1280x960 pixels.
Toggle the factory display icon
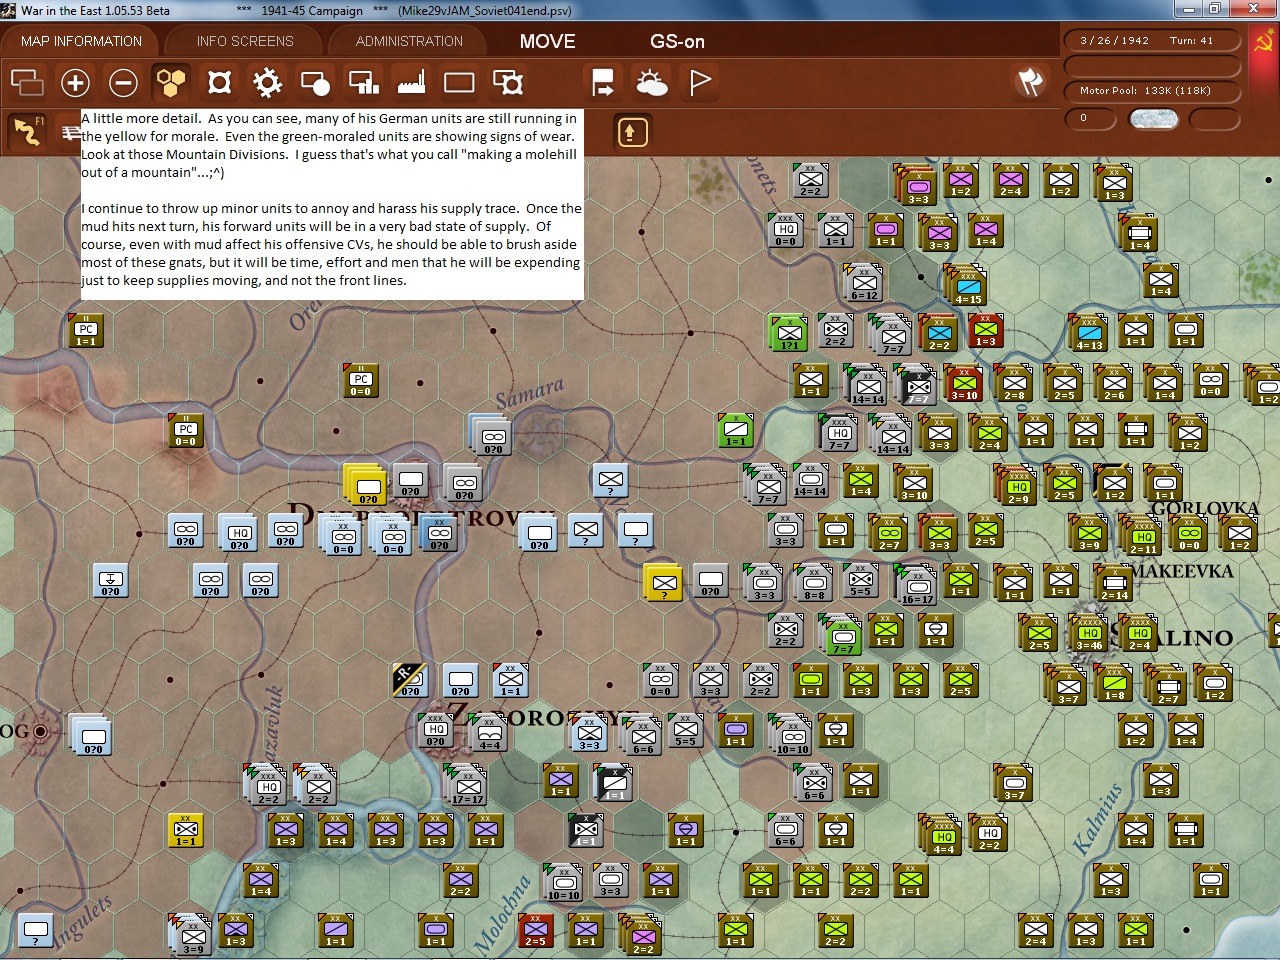411,82
